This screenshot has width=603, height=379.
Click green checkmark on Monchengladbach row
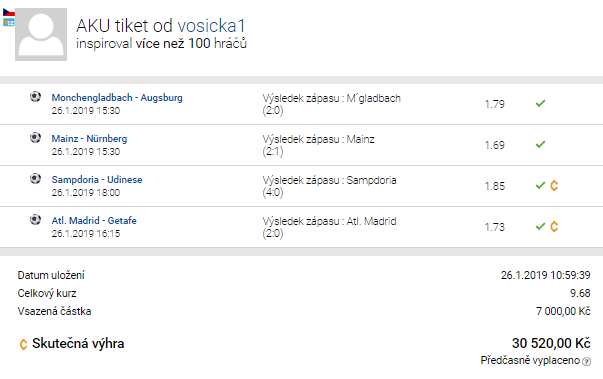click(540, 103)
